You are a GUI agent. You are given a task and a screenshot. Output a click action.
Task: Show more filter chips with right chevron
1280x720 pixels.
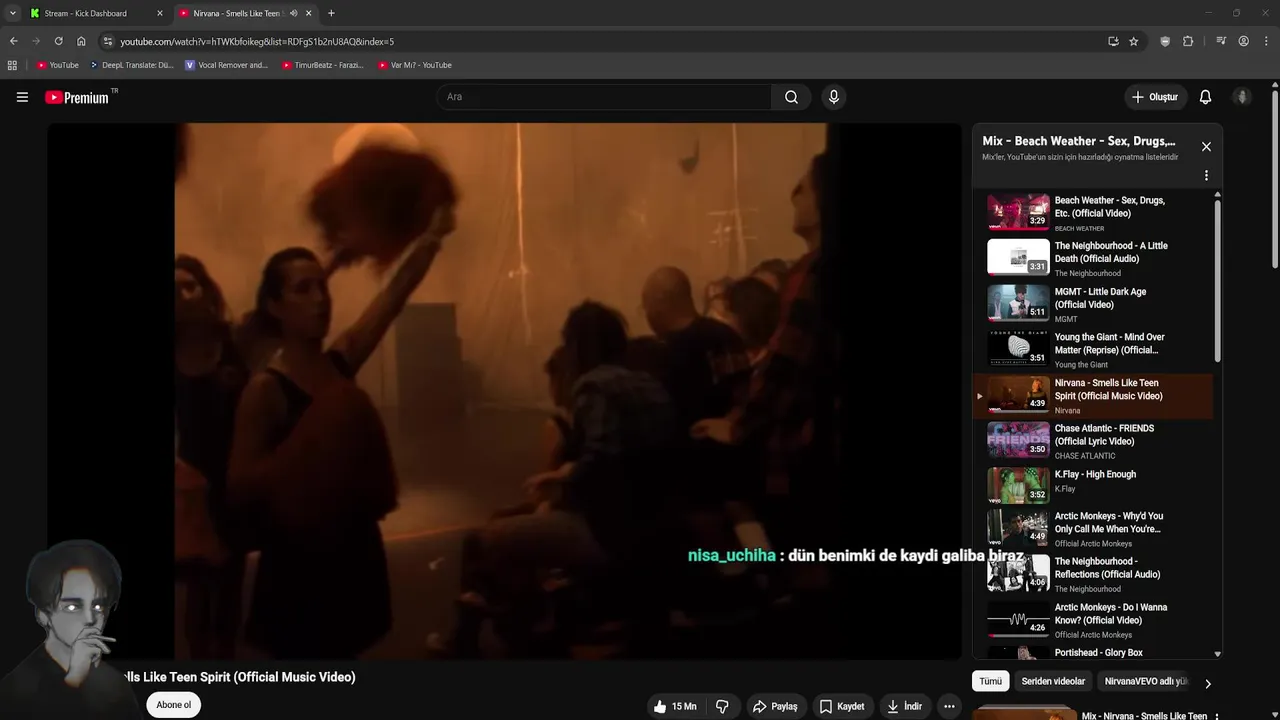tap(1207, 684)
